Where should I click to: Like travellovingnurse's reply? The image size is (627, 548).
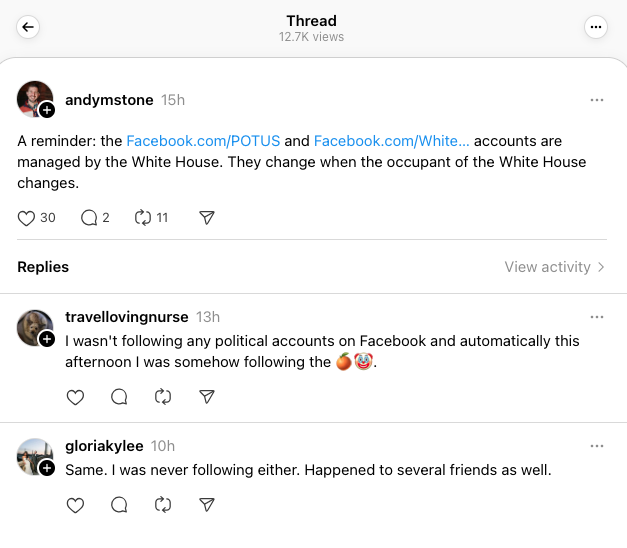(x=75, y=397)
